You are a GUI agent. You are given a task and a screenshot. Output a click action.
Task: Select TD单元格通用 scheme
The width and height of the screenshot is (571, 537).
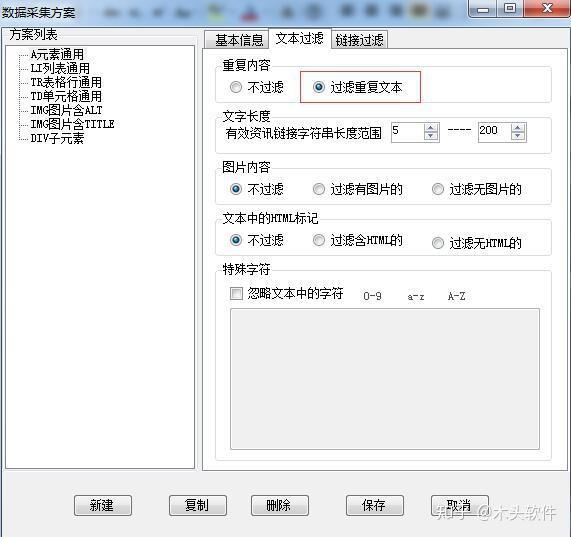click(x=66, y=96)
